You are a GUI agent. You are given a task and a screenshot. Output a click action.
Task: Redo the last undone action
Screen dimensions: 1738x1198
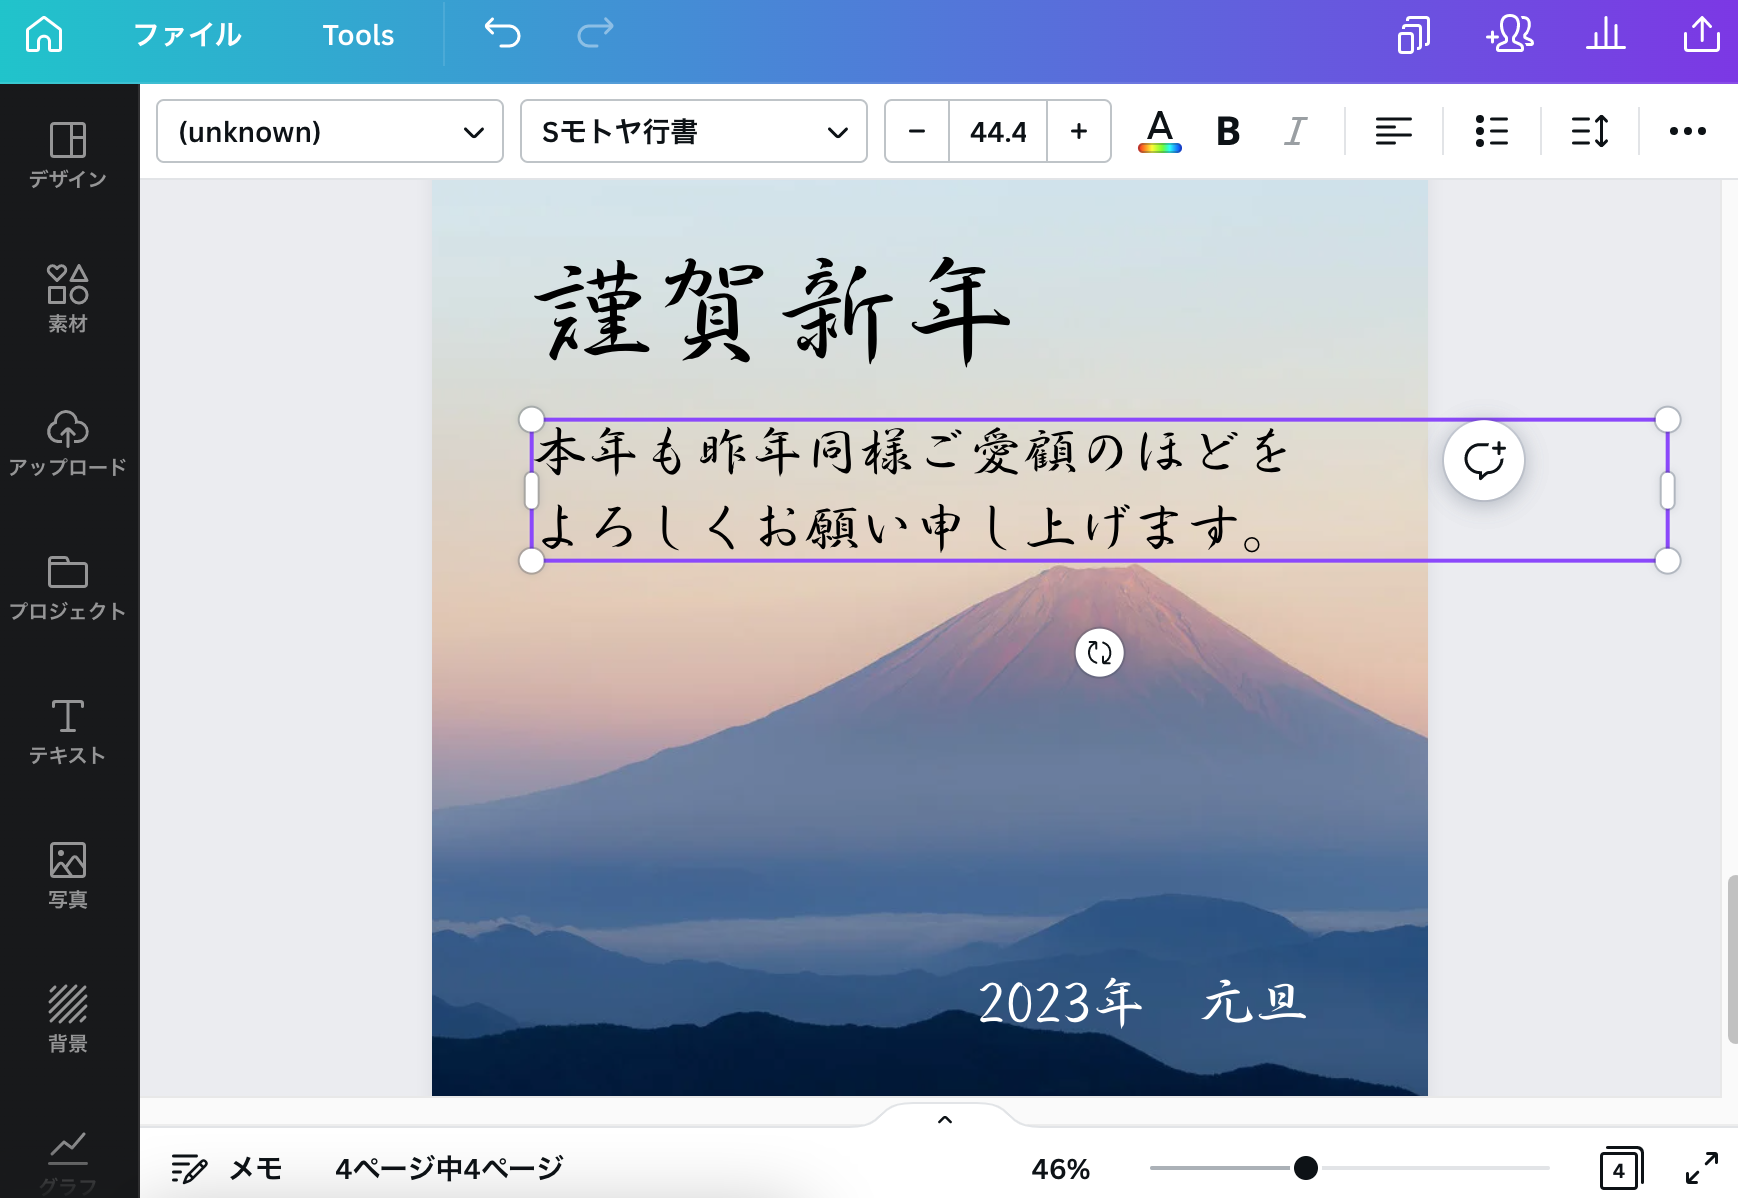click(x=595, y=33)
